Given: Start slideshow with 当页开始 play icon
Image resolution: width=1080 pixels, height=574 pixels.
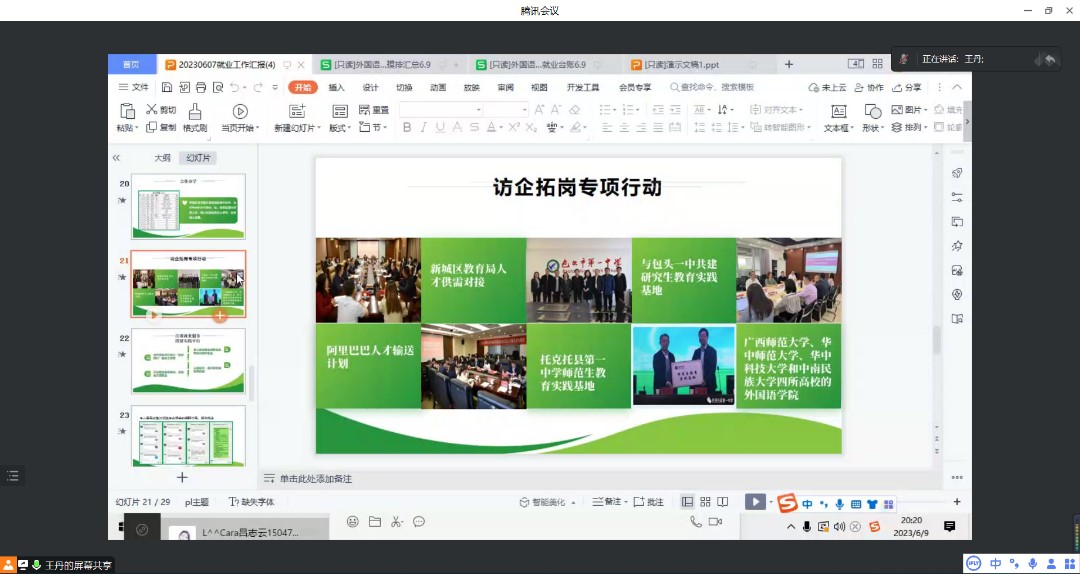Looking at the screenshot, I should [x=240, y=111].
